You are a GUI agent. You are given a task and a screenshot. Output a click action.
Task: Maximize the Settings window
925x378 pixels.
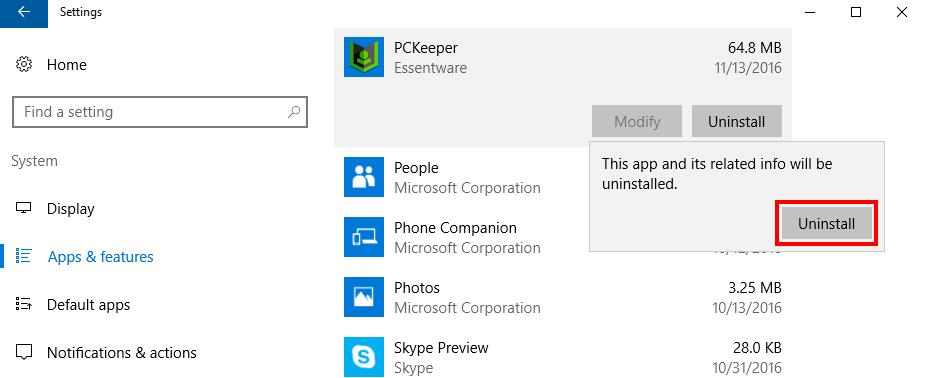click(x=856, y=12)
